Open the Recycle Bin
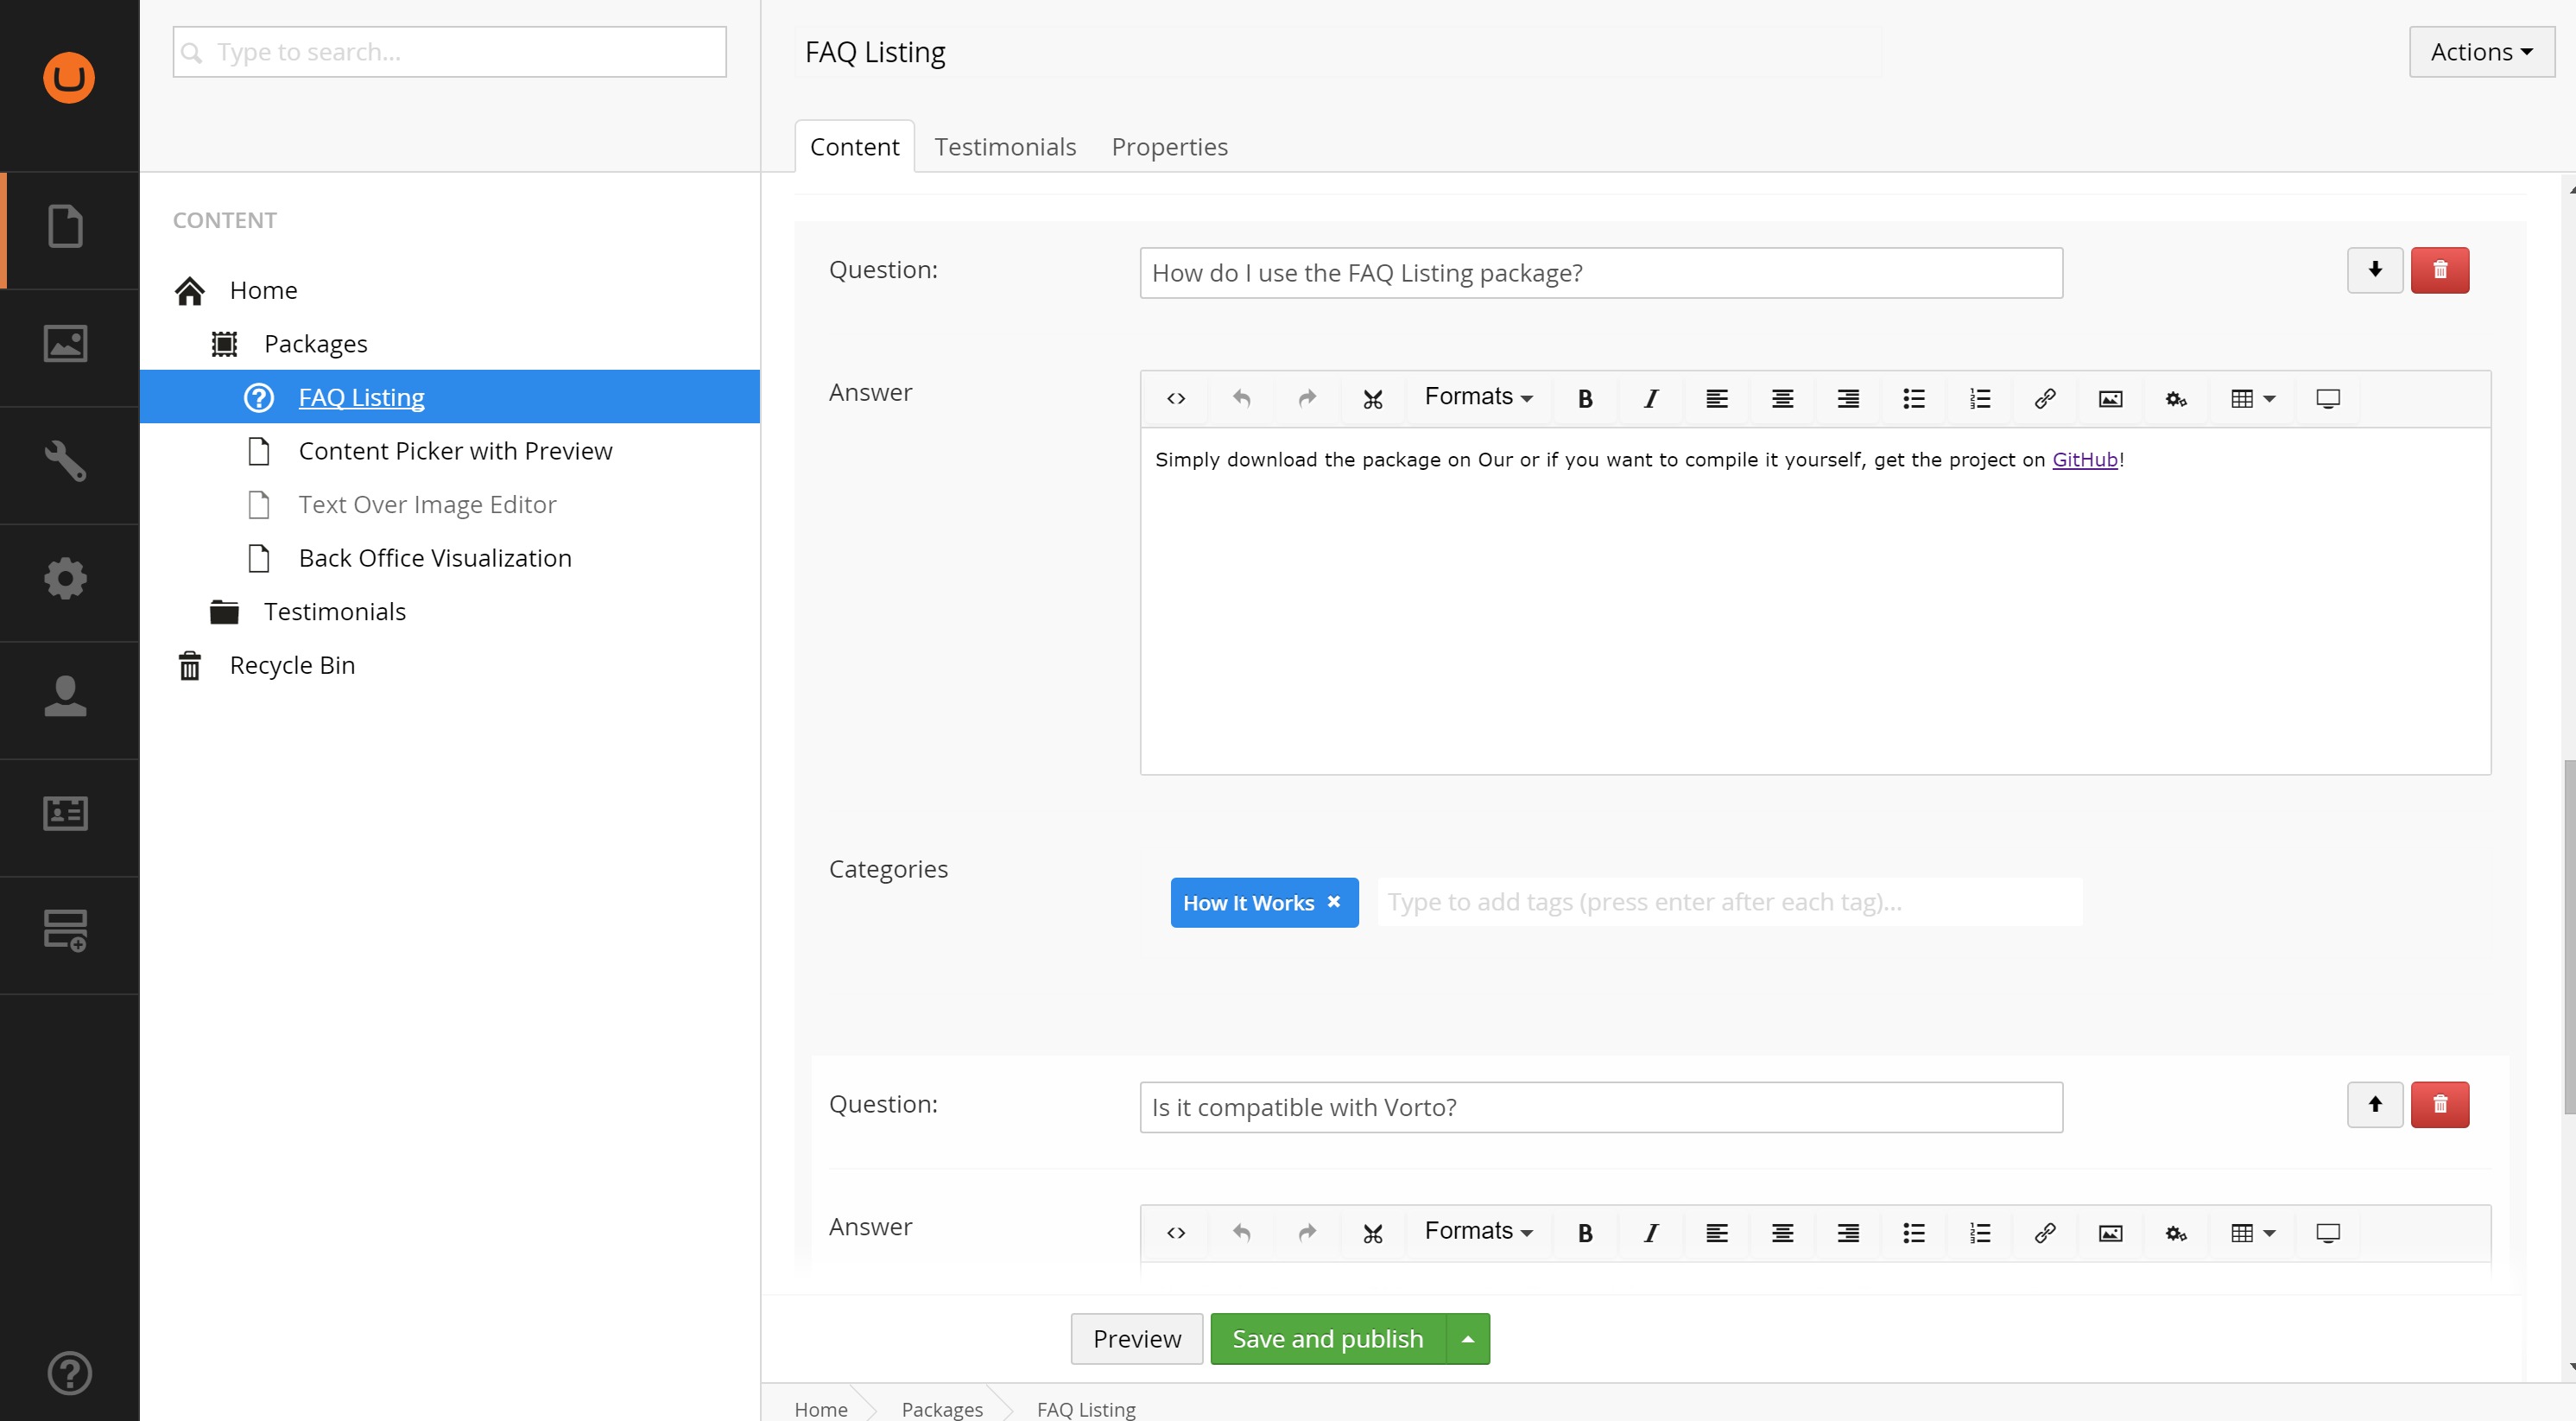 292,665
